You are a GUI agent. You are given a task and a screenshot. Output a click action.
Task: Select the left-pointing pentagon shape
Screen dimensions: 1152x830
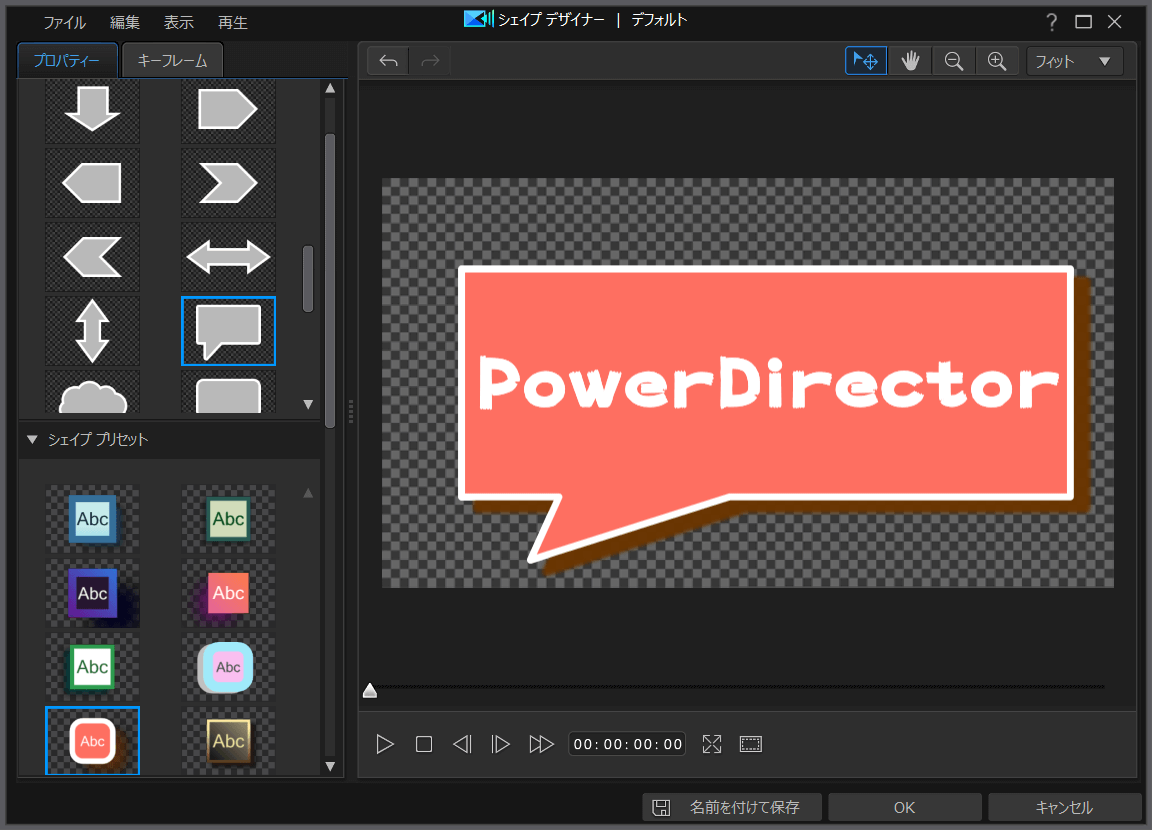93,183
